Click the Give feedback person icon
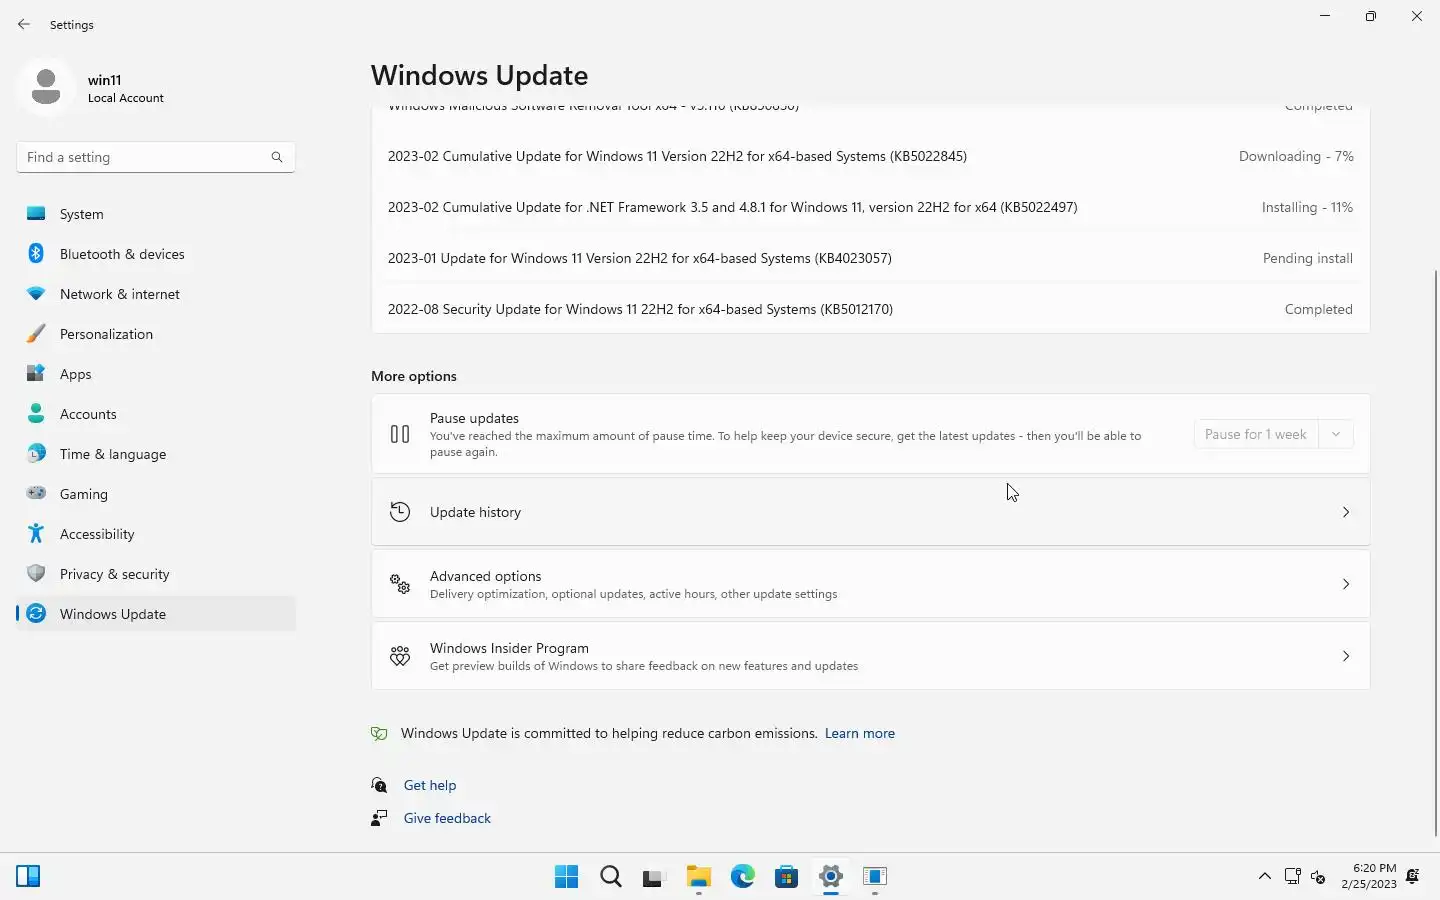 pyautogui.click(x=379, y=818)
